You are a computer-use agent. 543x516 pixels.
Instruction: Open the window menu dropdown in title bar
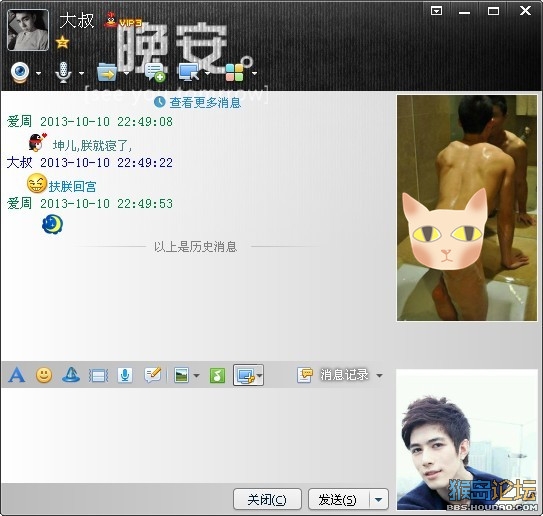coord(436,11)
